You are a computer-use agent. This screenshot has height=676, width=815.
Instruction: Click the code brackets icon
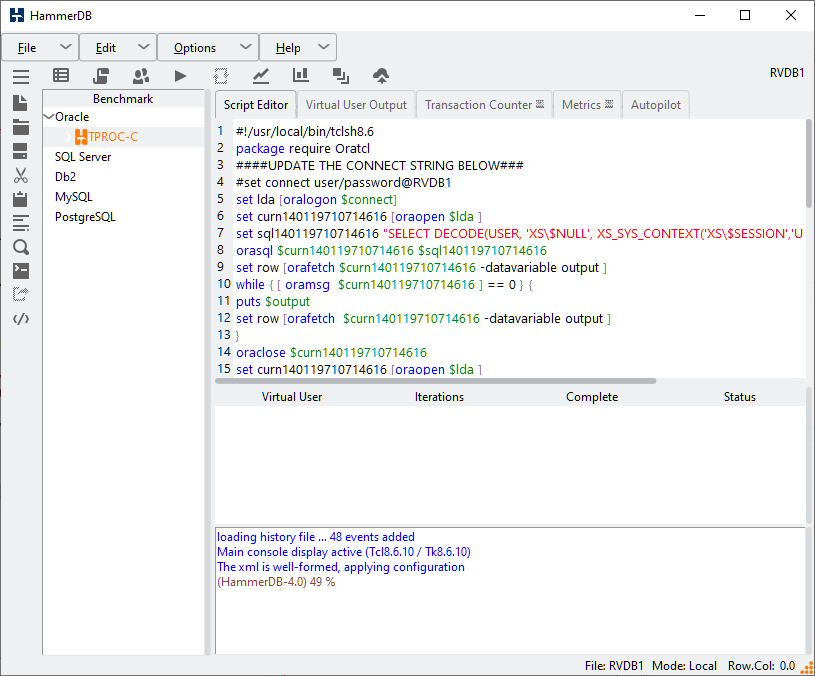[x=21, y=319]
